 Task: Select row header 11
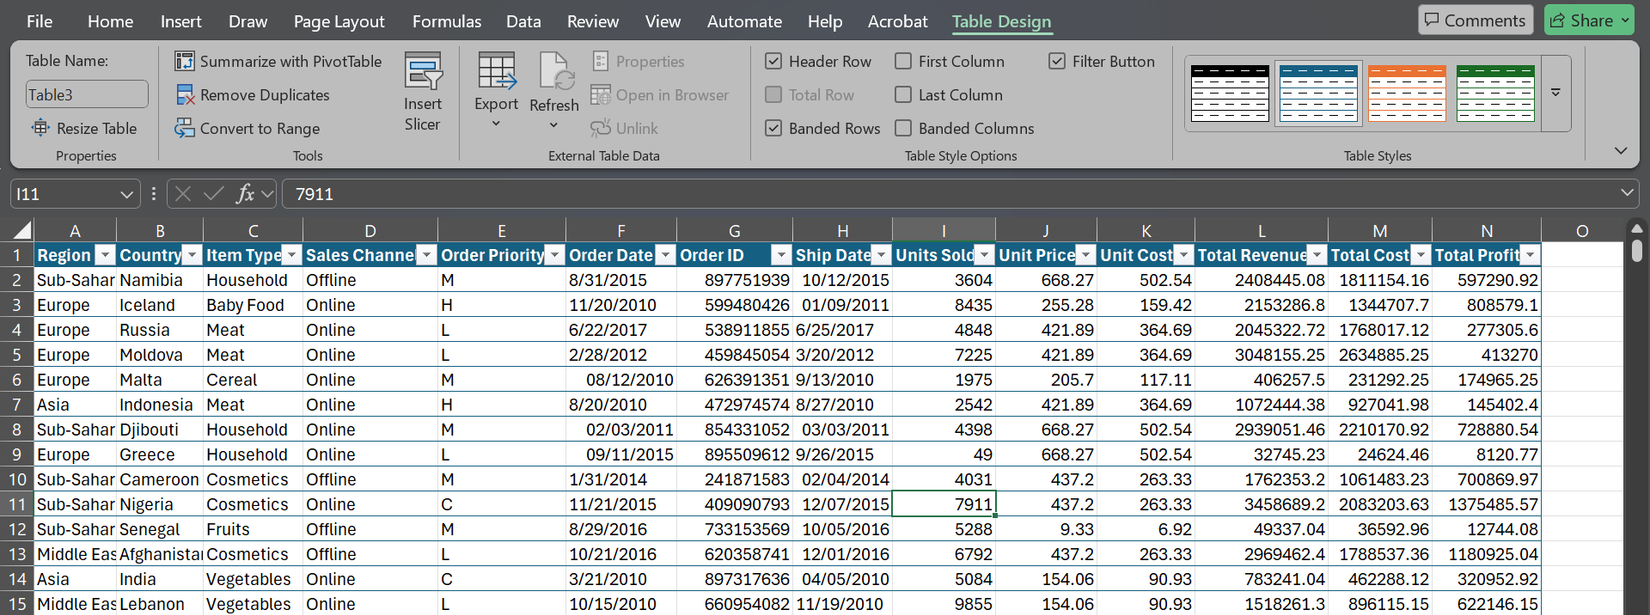point(17,504)
